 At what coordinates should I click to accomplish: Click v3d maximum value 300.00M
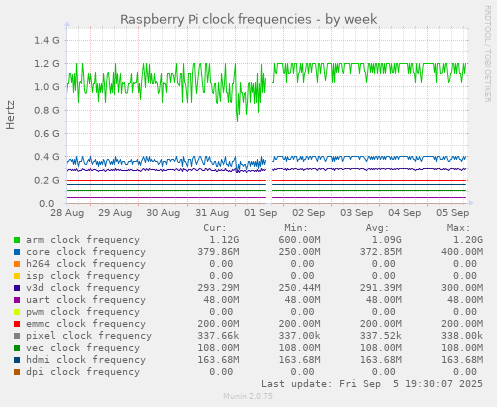coord(462,288)
